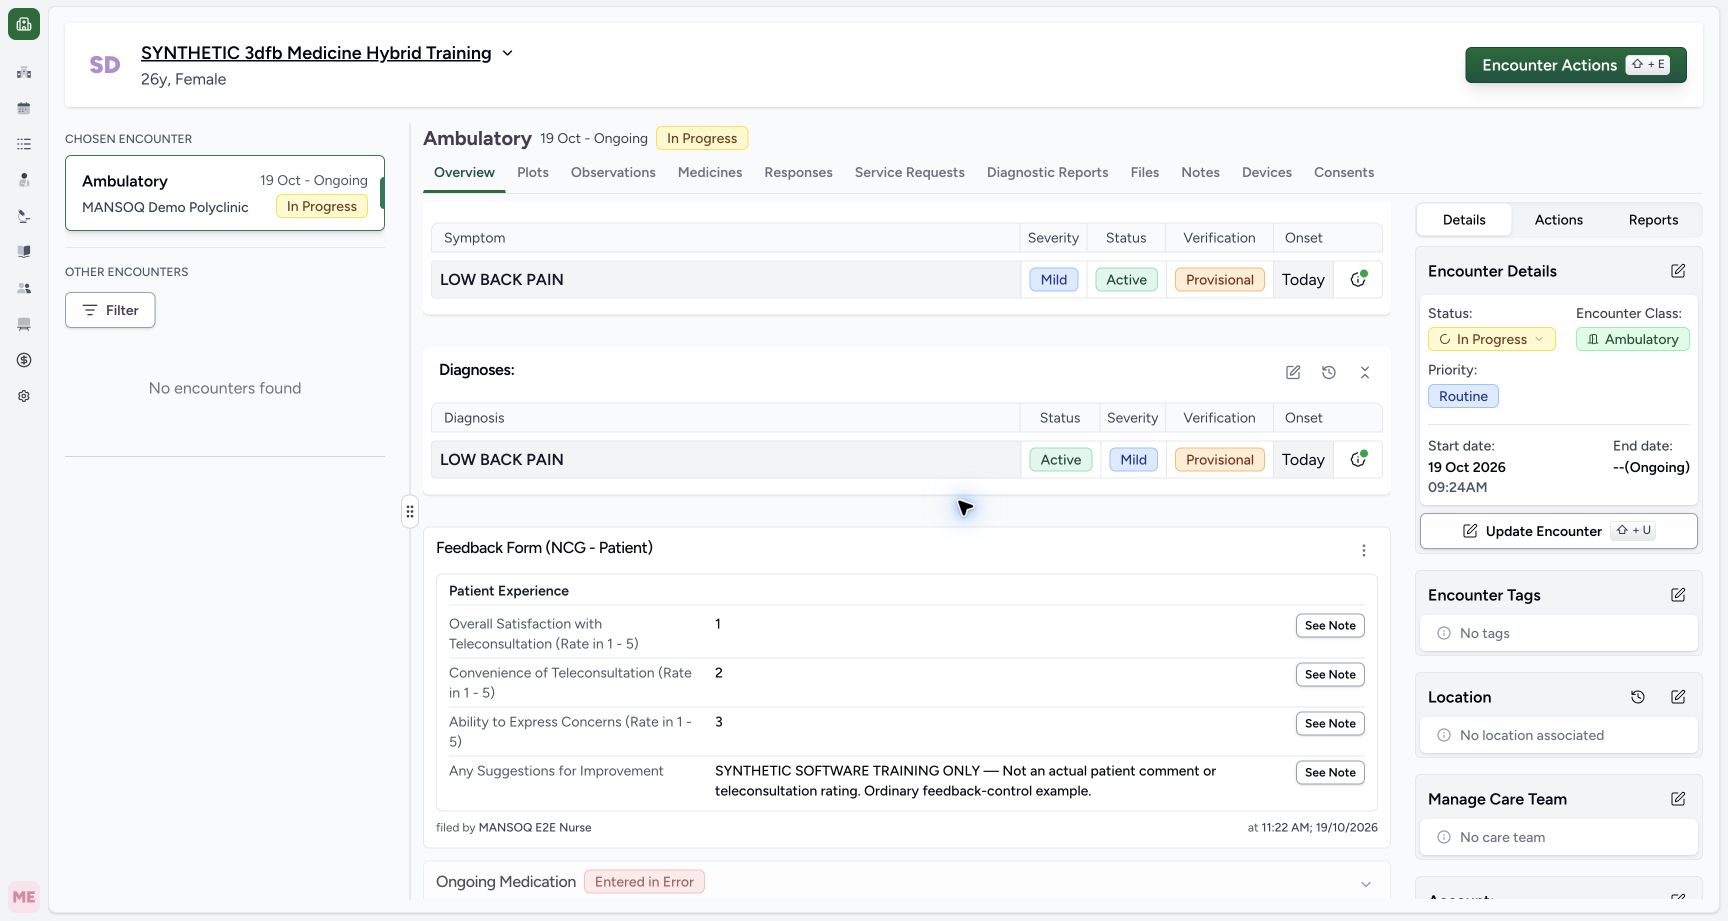Open the settings gear sidebar icon

coord(24,396)
